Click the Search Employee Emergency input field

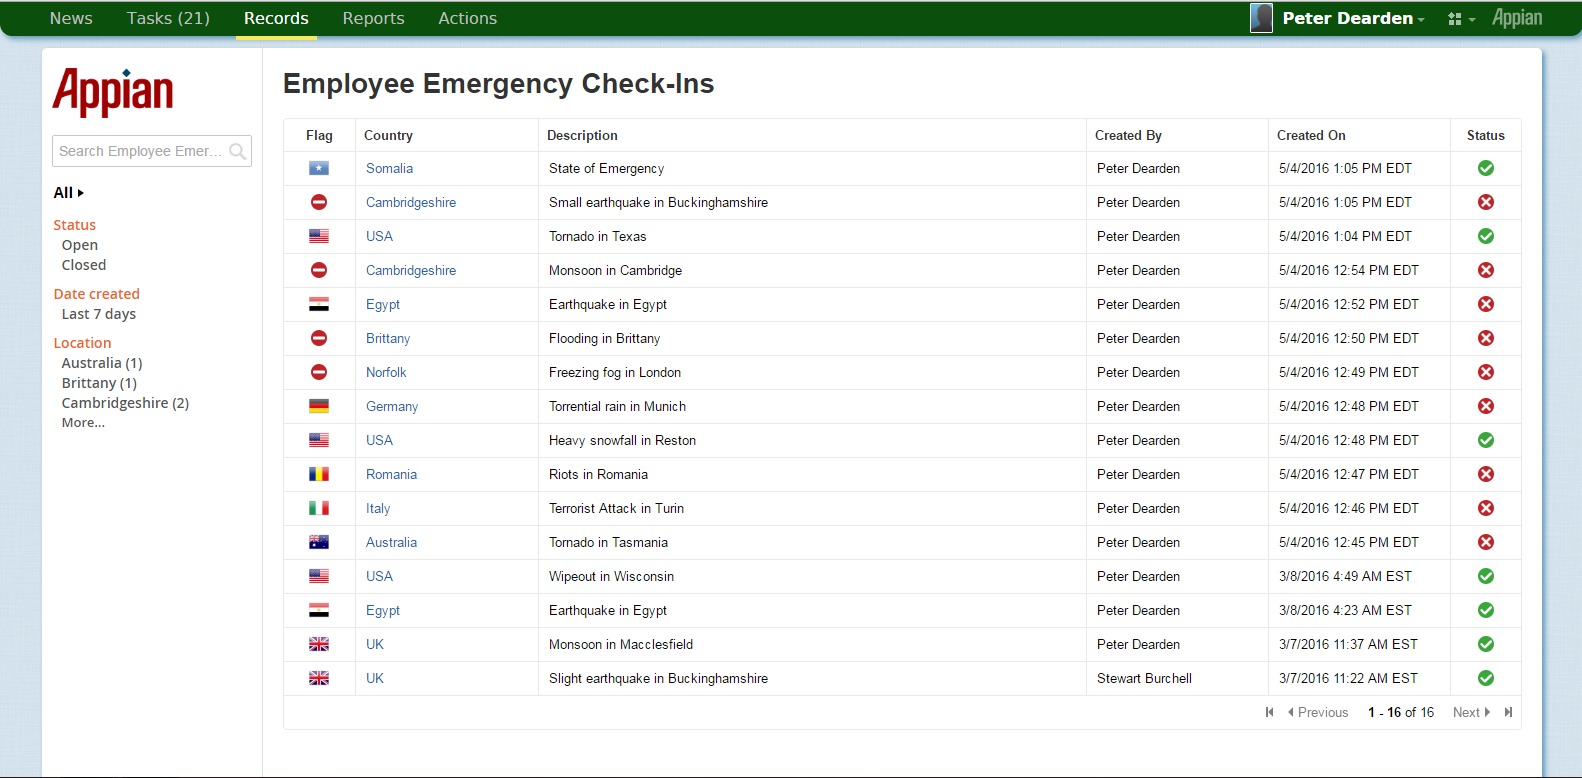tap(140, 151)
